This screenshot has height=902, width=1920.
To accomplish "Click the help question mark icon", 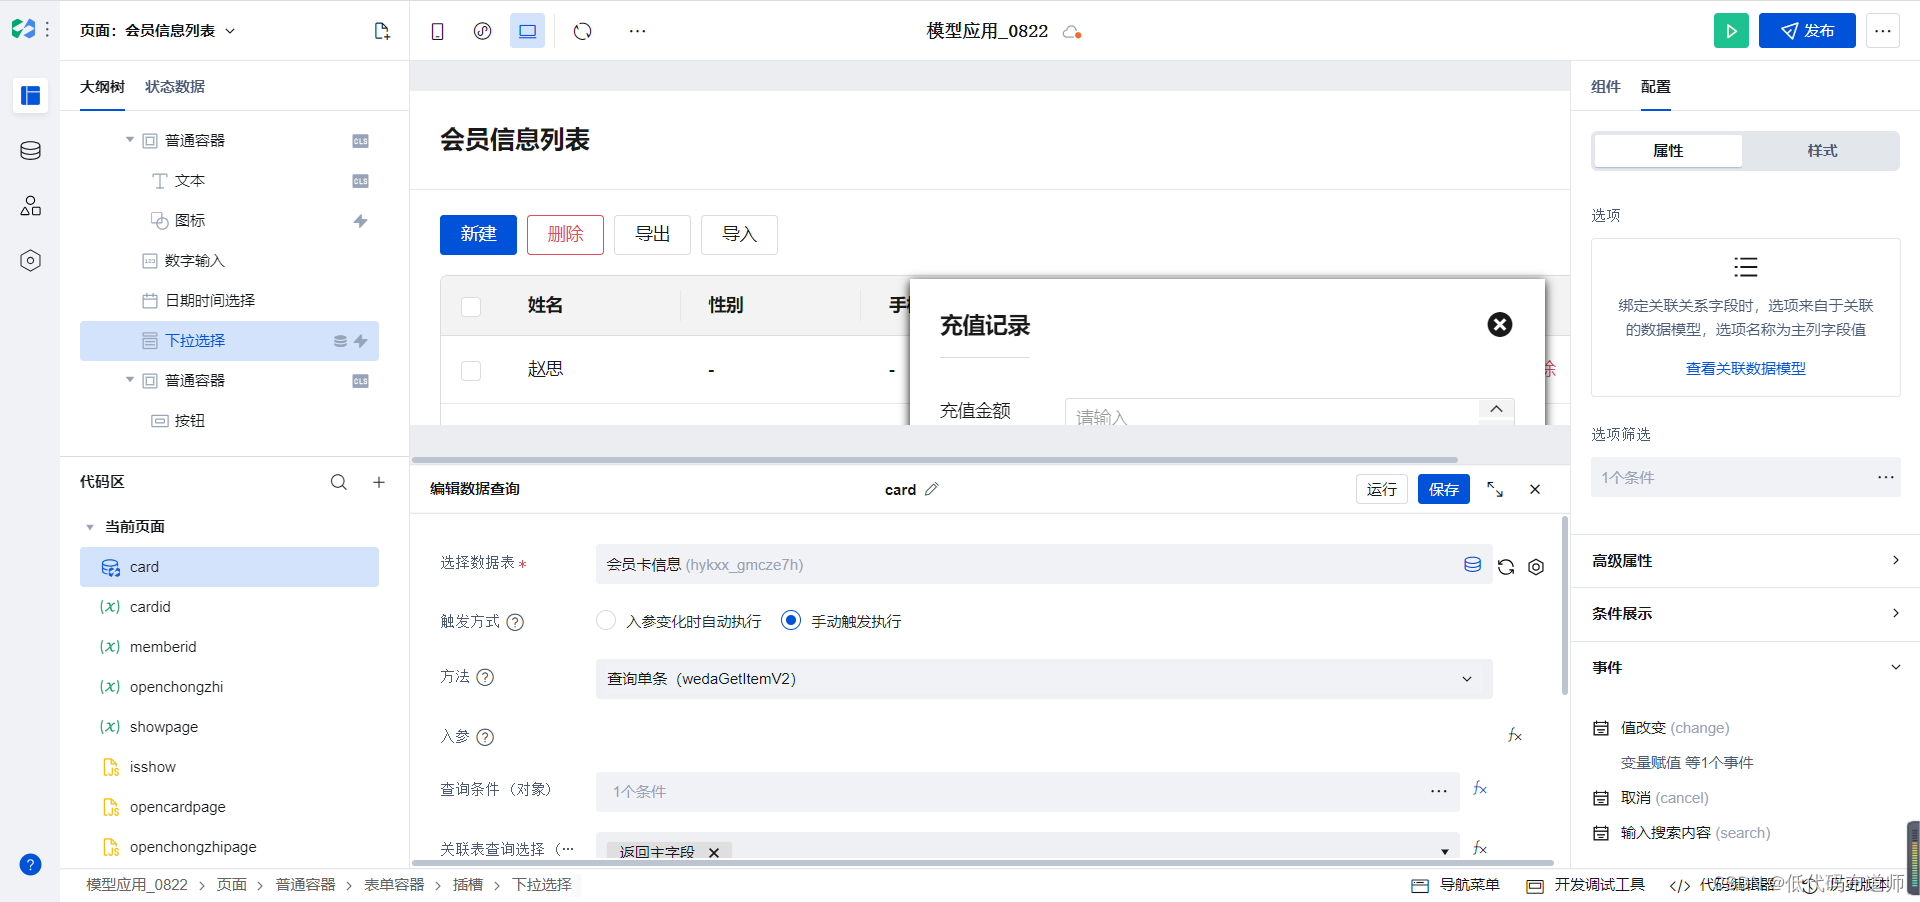I will pos(30,864).
